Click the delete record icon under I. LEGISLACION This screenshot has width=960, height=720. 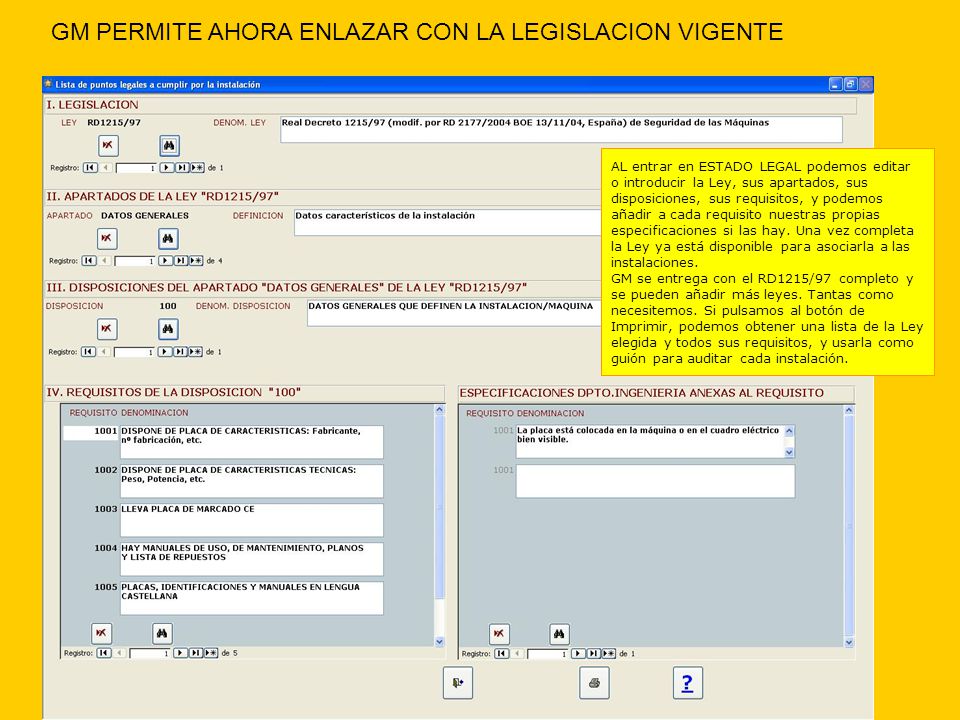[108, 146]
